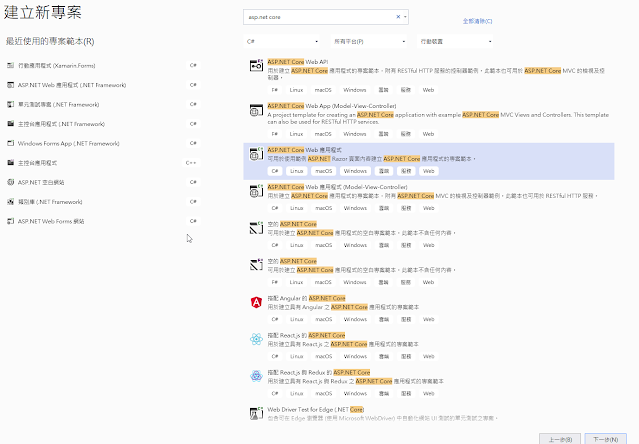Click the highlighted ASP.NET Core Web 應用程式 icon

click(256, 154)
